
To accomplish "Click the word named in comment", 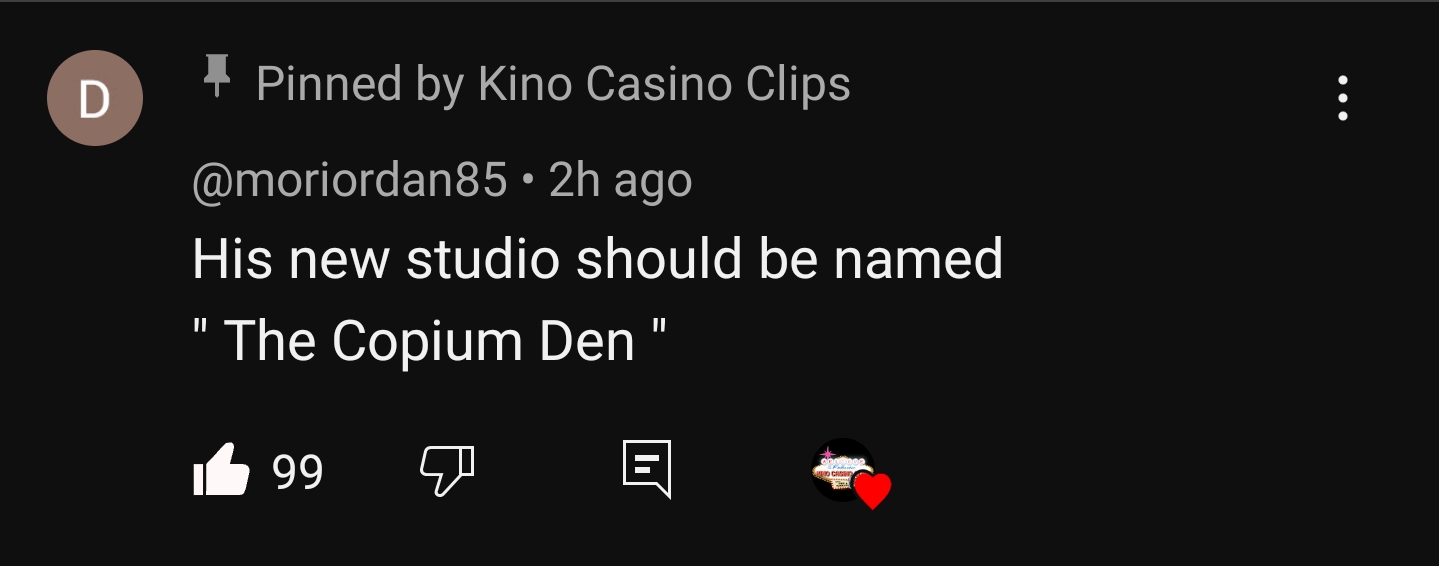I will click(918, 261).
